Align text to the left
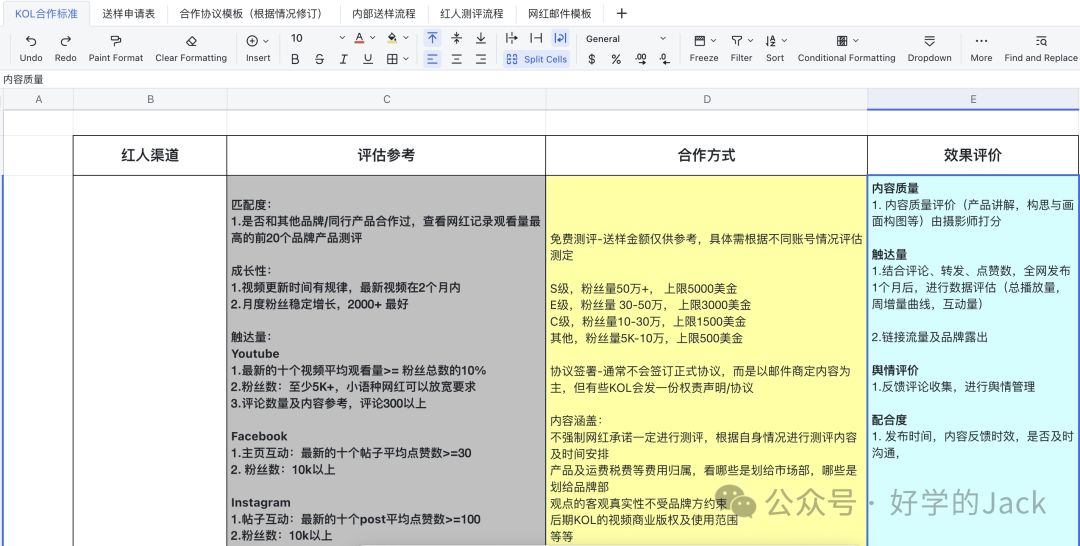The width and height of the screenshot is (1080, 546). [x=432, y=59]
